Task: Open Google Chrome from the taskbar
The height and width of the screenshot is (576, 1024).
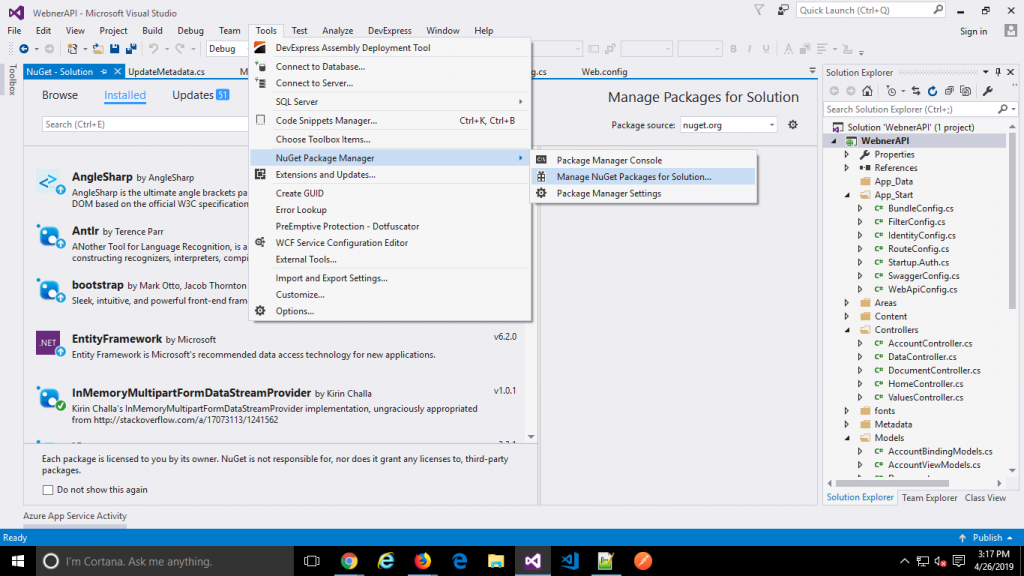Action: [x=347, y=560]
